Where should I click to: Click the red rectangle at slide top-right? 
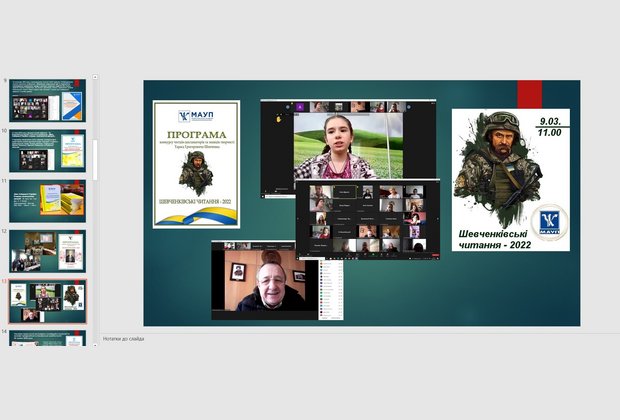coord(529,94)
